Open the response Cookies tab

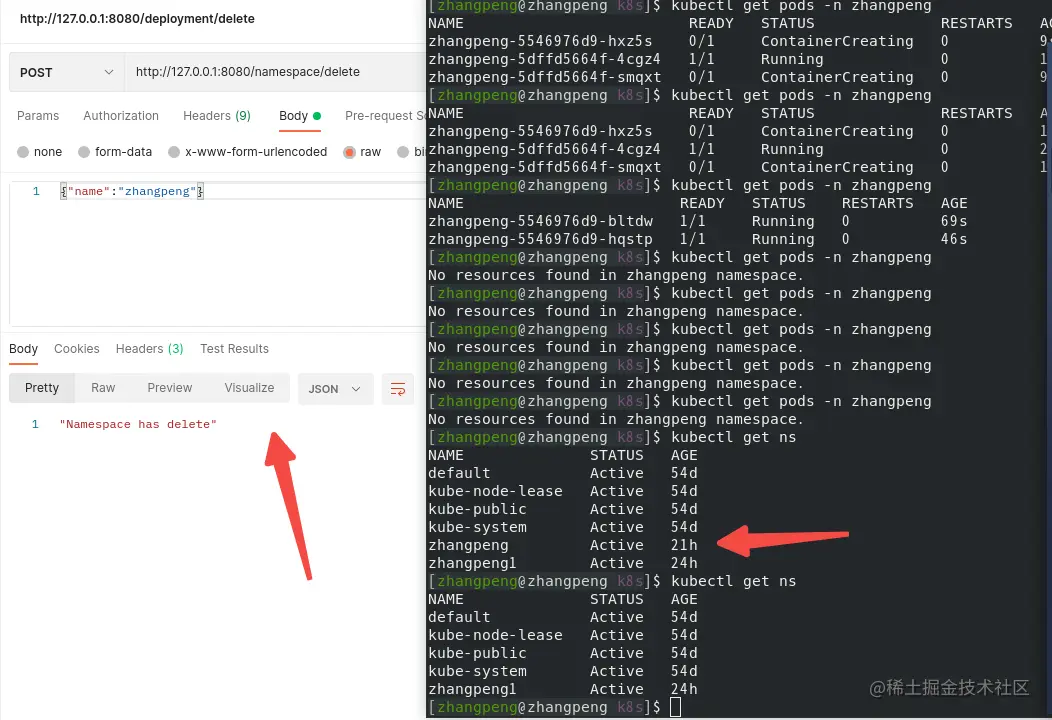point(76,349)
